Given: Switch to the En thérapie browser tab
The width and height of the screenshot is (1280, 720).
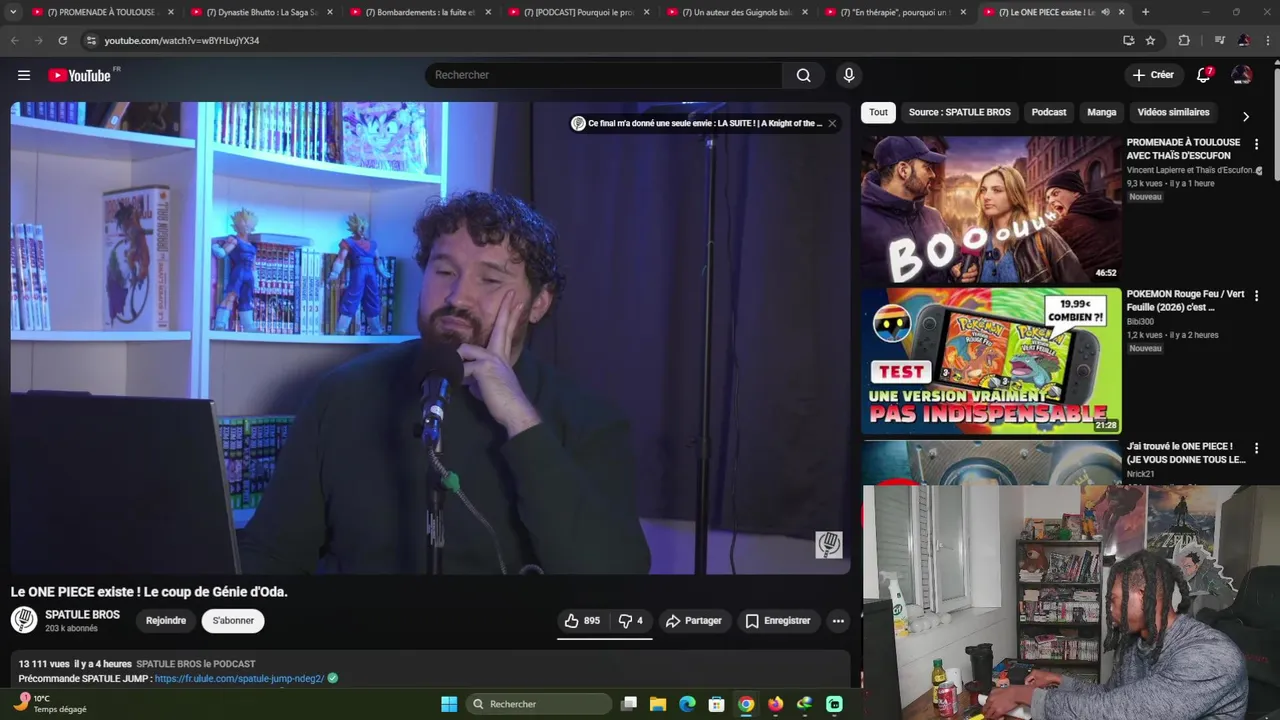Looking at the screenshot, I should point(894,12).
